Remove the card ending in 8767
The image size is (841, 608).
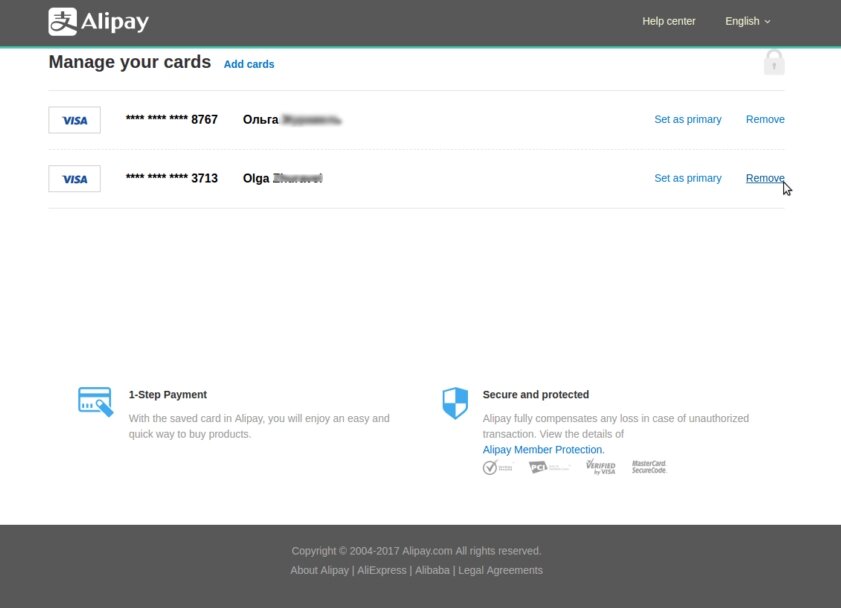click(765, 119)
